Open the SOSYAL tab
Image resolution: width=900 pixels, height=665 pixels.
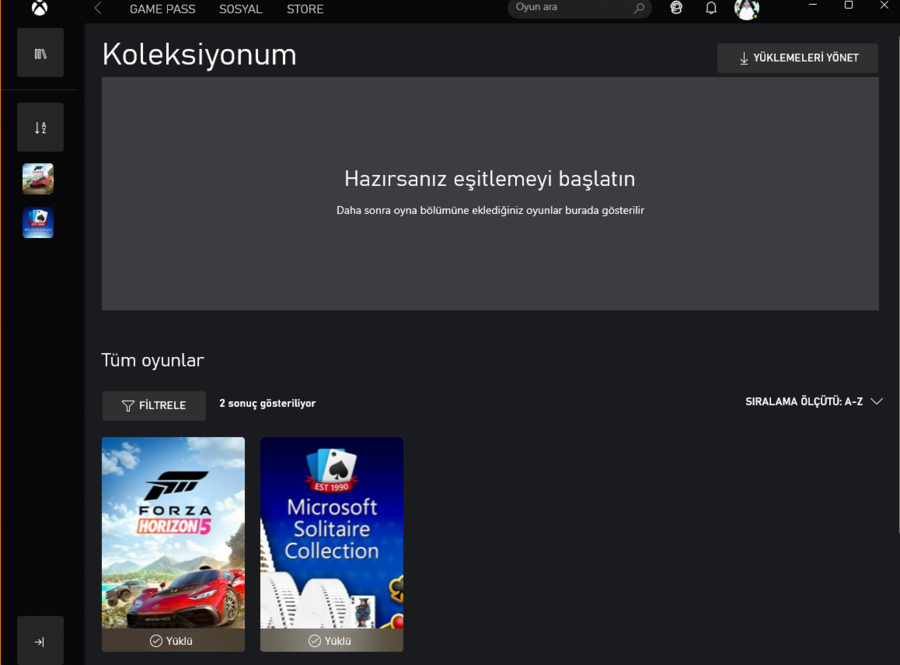[x=240, y=9]
